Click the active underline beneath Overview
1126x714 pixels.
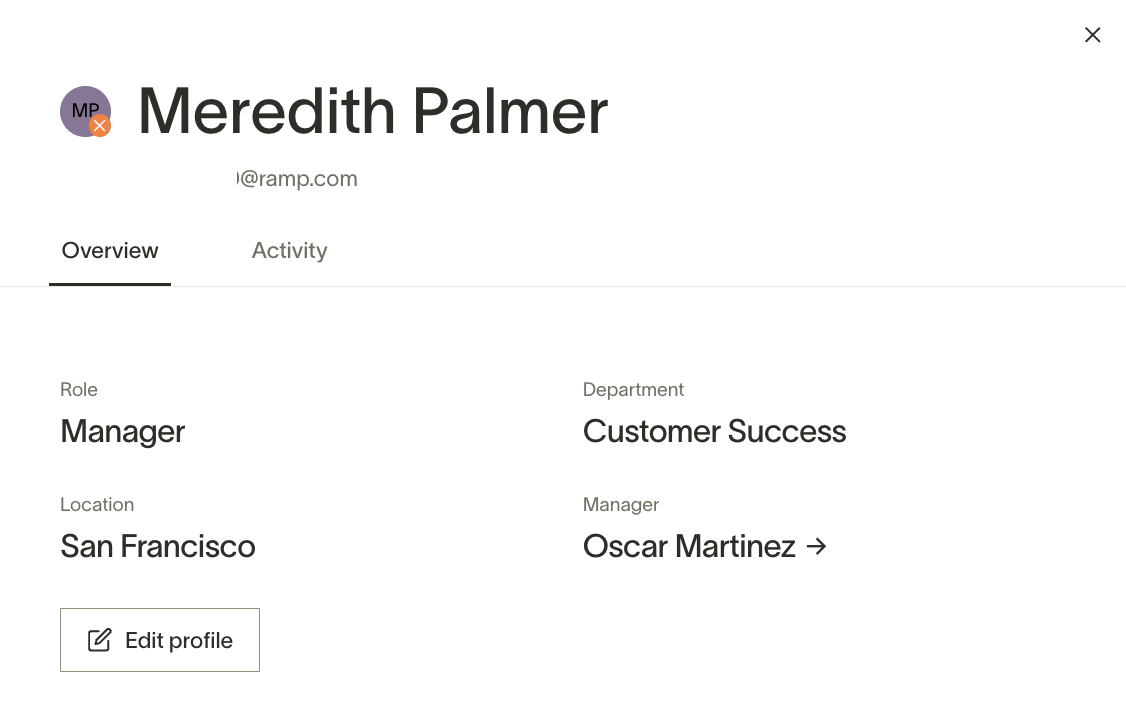[110, 284]
